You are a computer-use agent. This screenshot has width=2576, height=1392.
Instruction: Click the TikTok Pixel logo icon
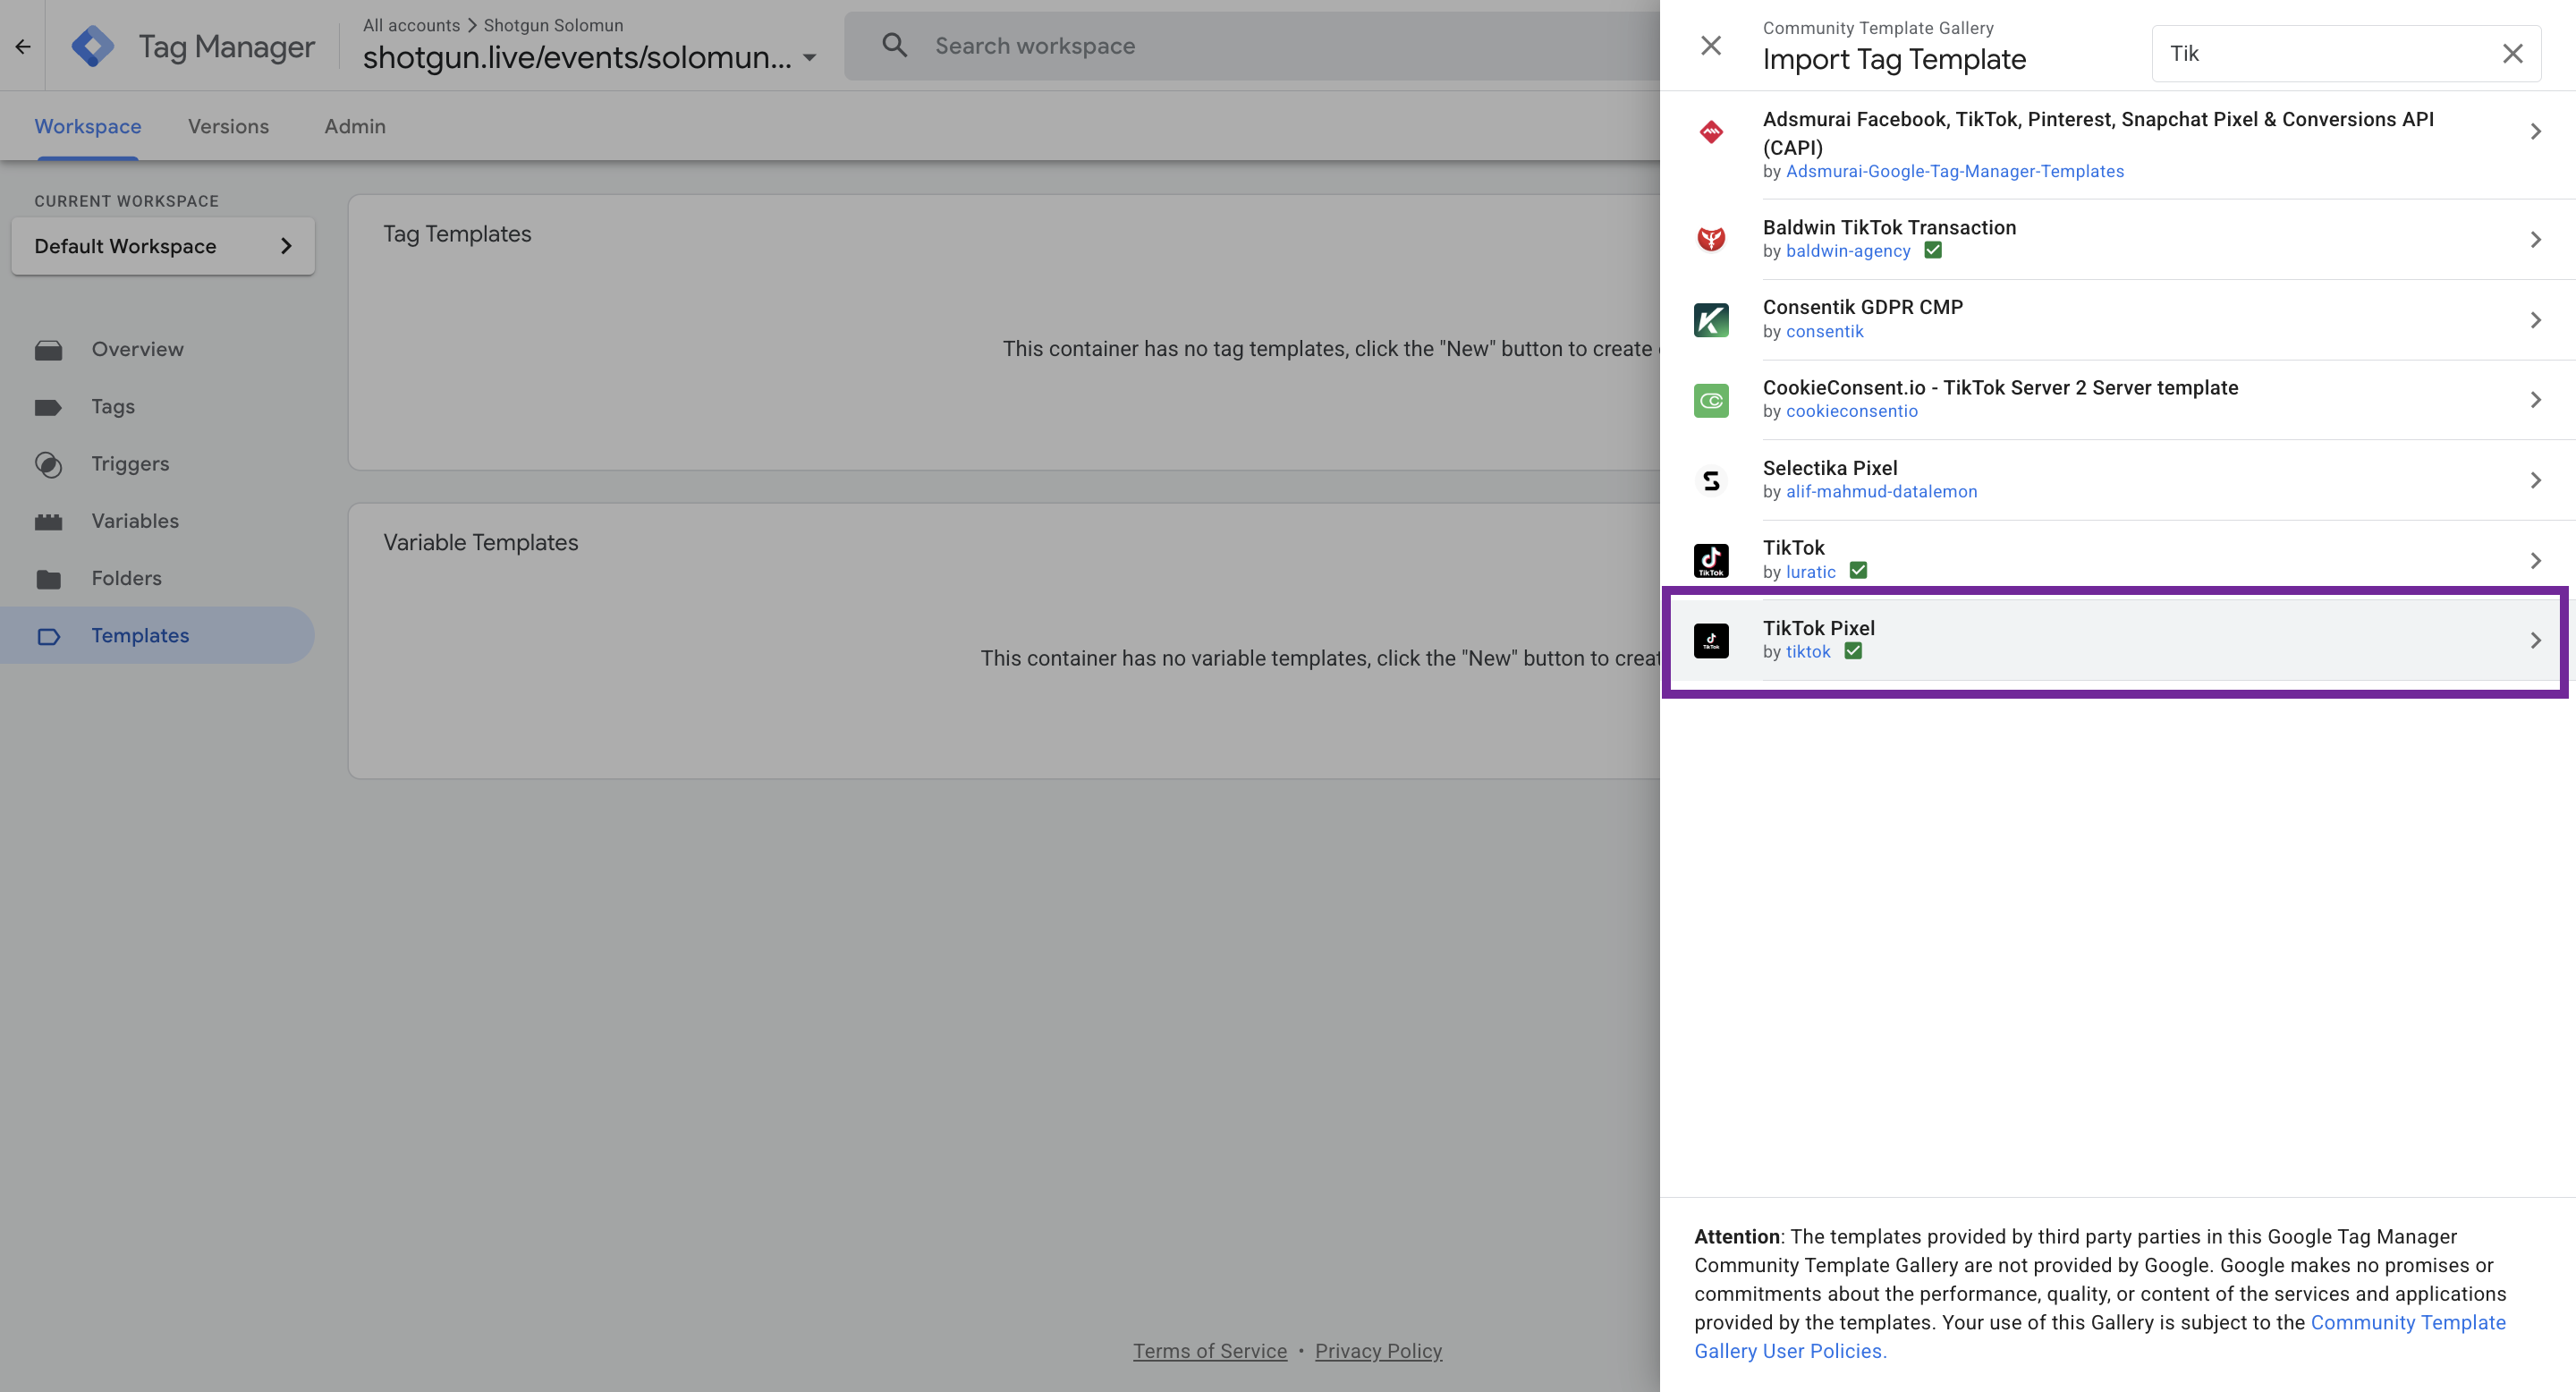click(1711, 641)
